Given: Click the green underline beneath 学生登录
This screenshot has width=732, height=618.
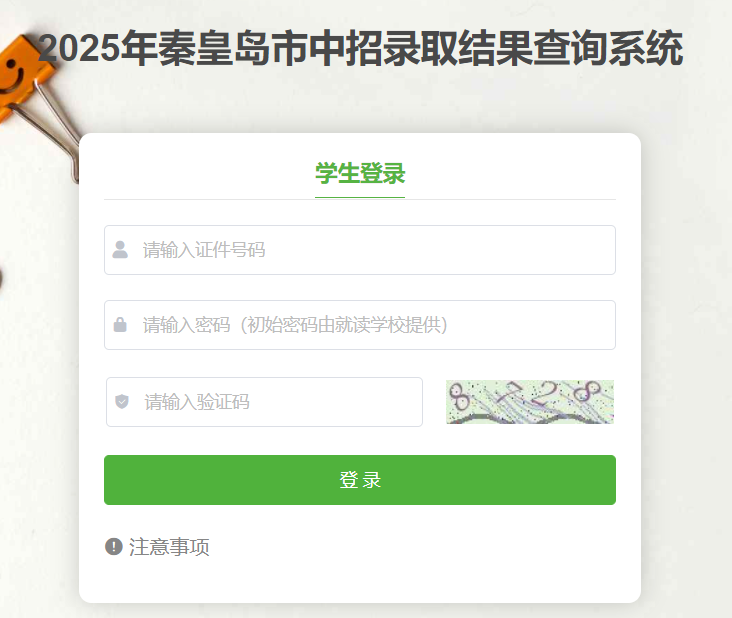Looking at the screenshot, I should click(x=360, y=197).
